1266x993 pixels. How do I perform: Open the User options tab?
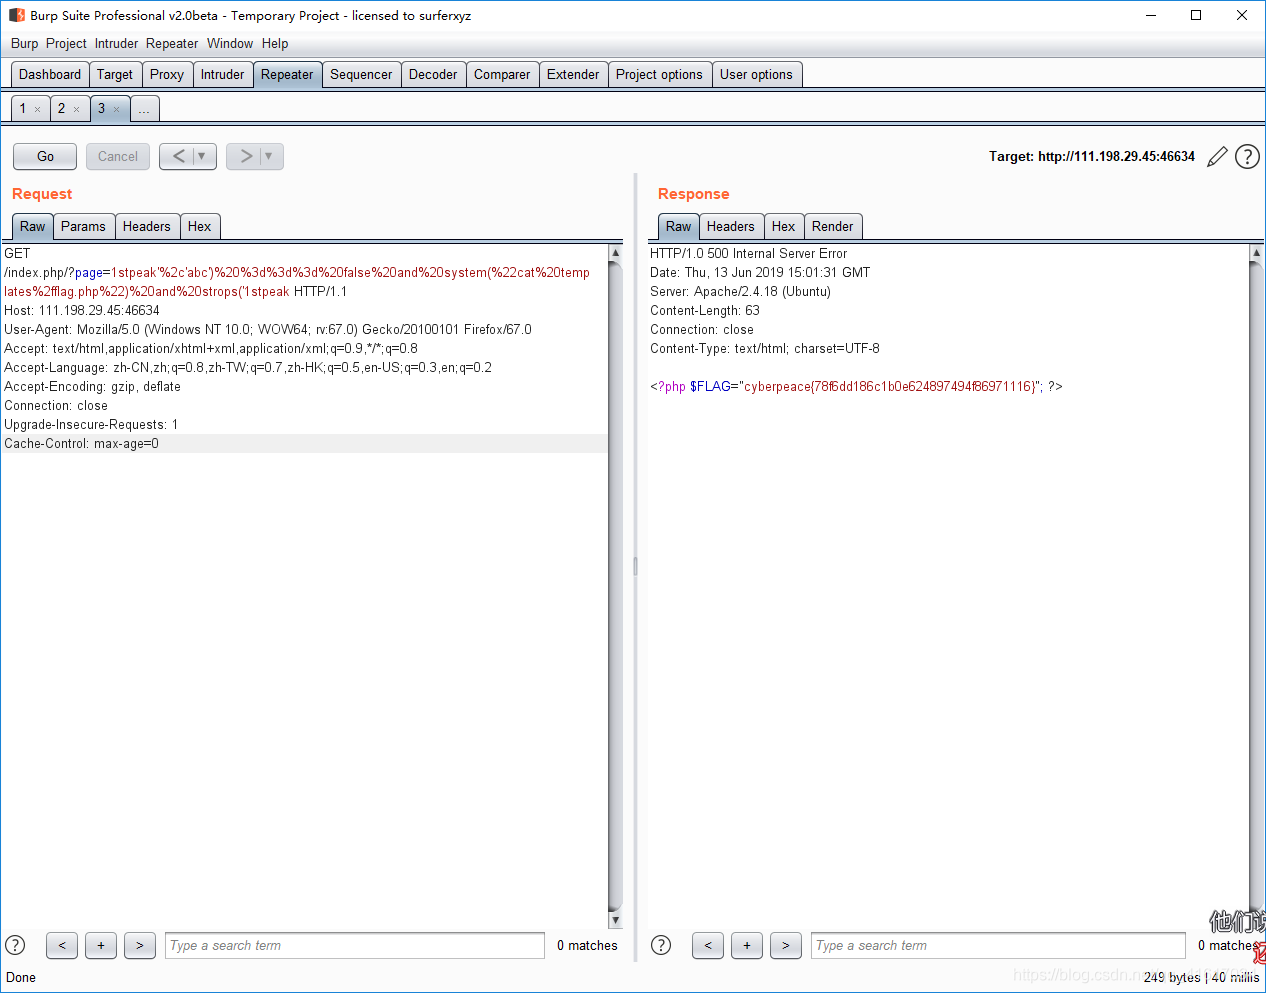756,74
